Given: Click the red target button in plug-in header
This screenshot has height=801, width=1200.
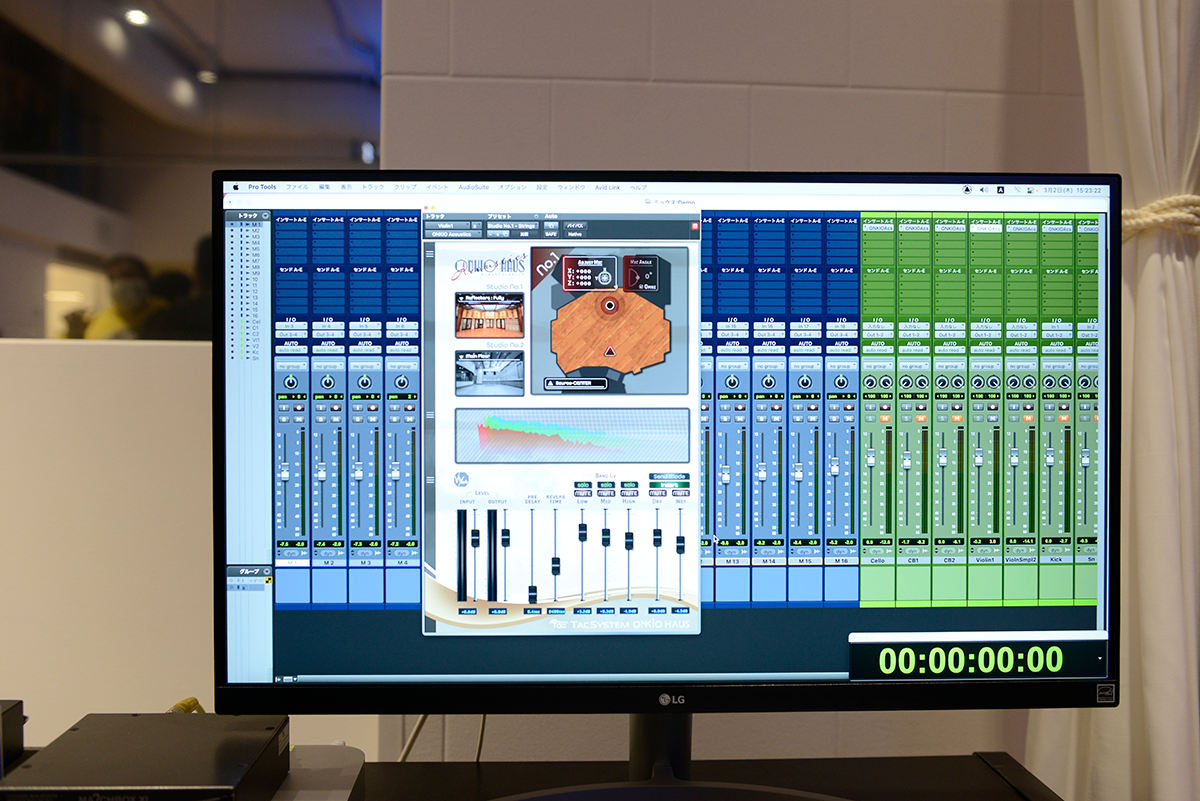Looking at the screenshot, I should tap(695, 226).
